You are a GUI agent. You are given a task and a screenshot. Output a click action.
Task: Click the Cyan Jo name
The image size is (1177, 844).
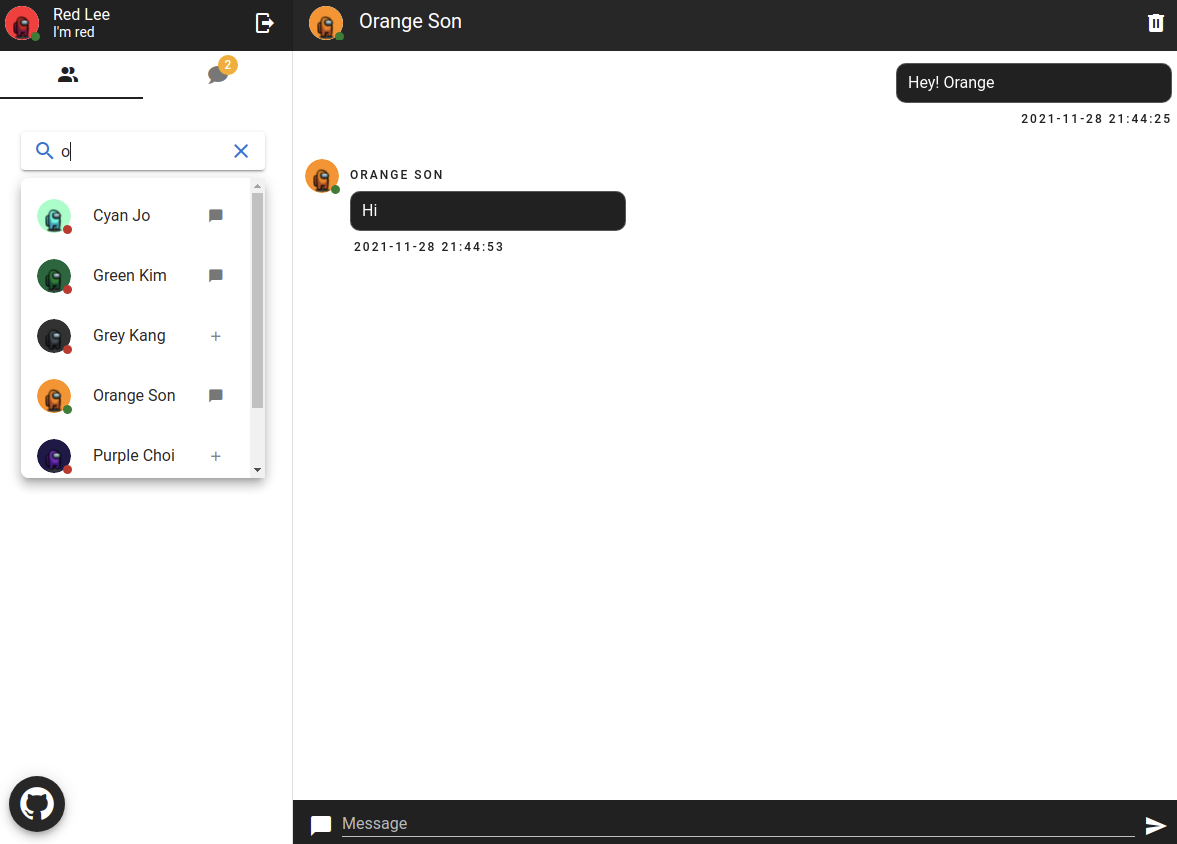[x=122, y=216]
